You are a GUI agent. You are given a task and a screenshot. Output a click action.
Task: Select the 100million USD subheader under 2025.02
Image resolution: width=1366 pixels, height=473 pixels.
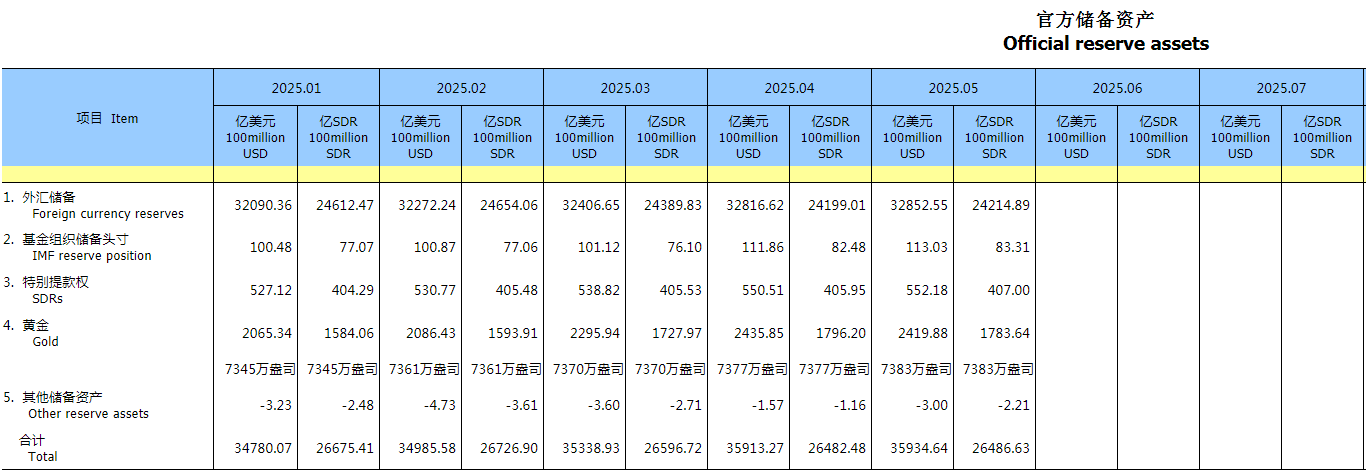click(420, 137)
